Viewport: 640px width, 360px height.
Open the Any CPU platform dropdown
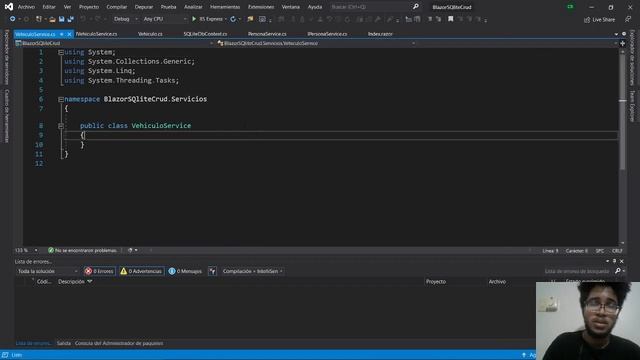point(164,19)
